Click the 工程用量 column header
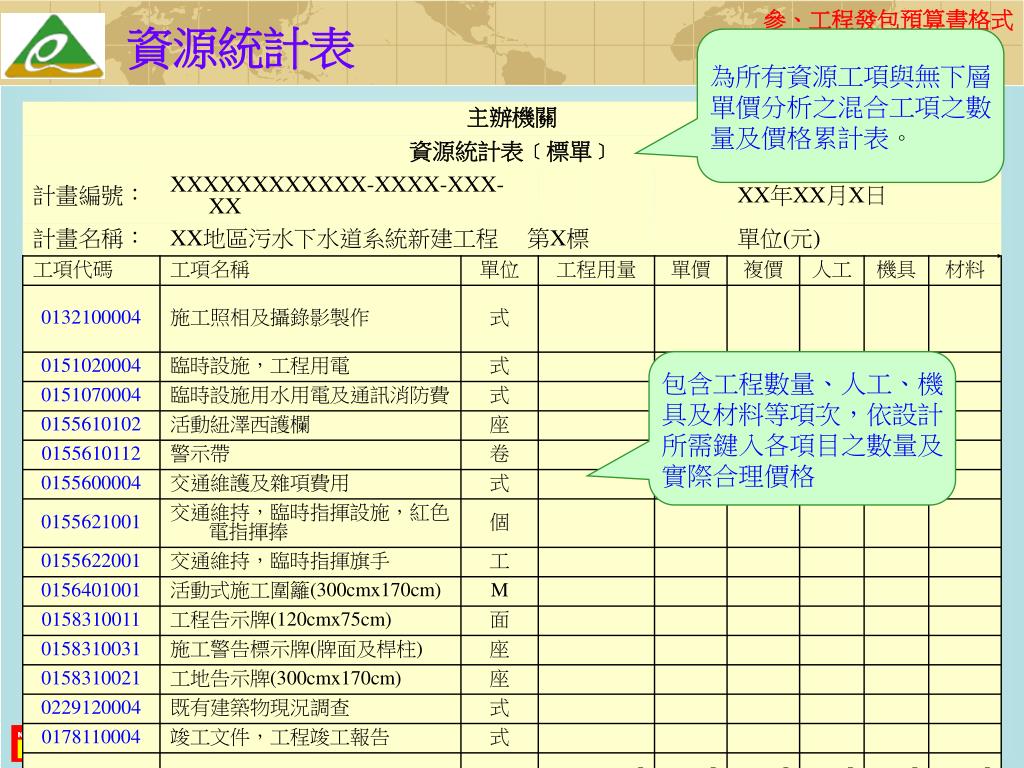 click(x=596, y=270)
